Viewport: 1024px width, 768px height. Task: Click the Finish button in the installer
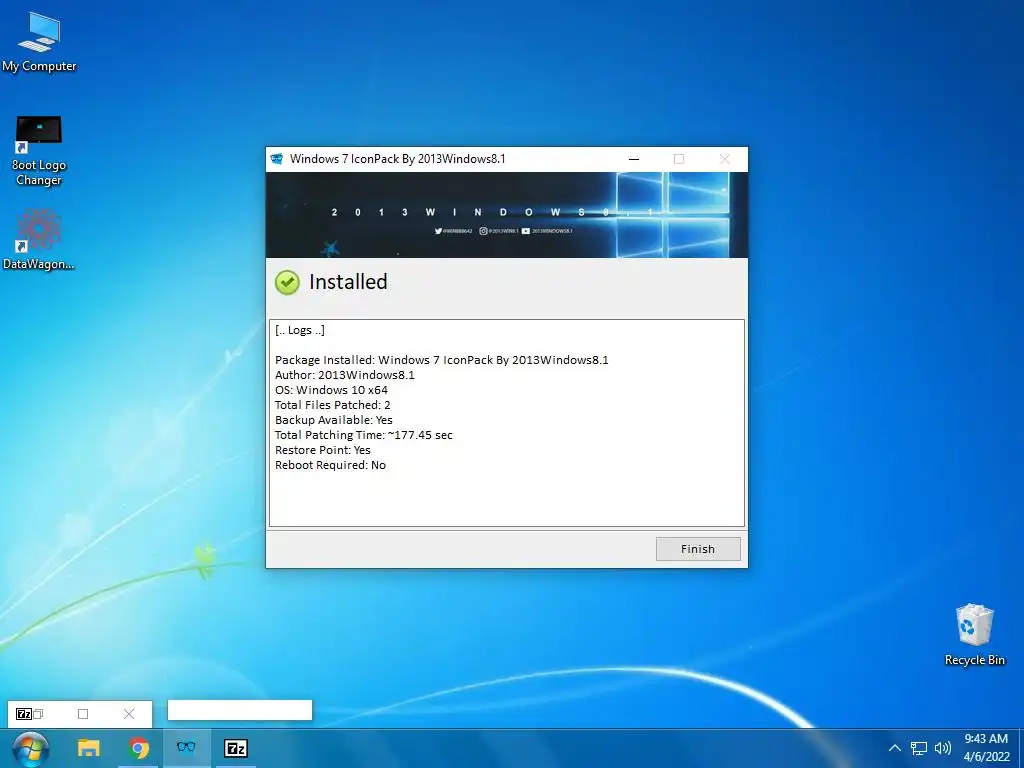[697, 549]
